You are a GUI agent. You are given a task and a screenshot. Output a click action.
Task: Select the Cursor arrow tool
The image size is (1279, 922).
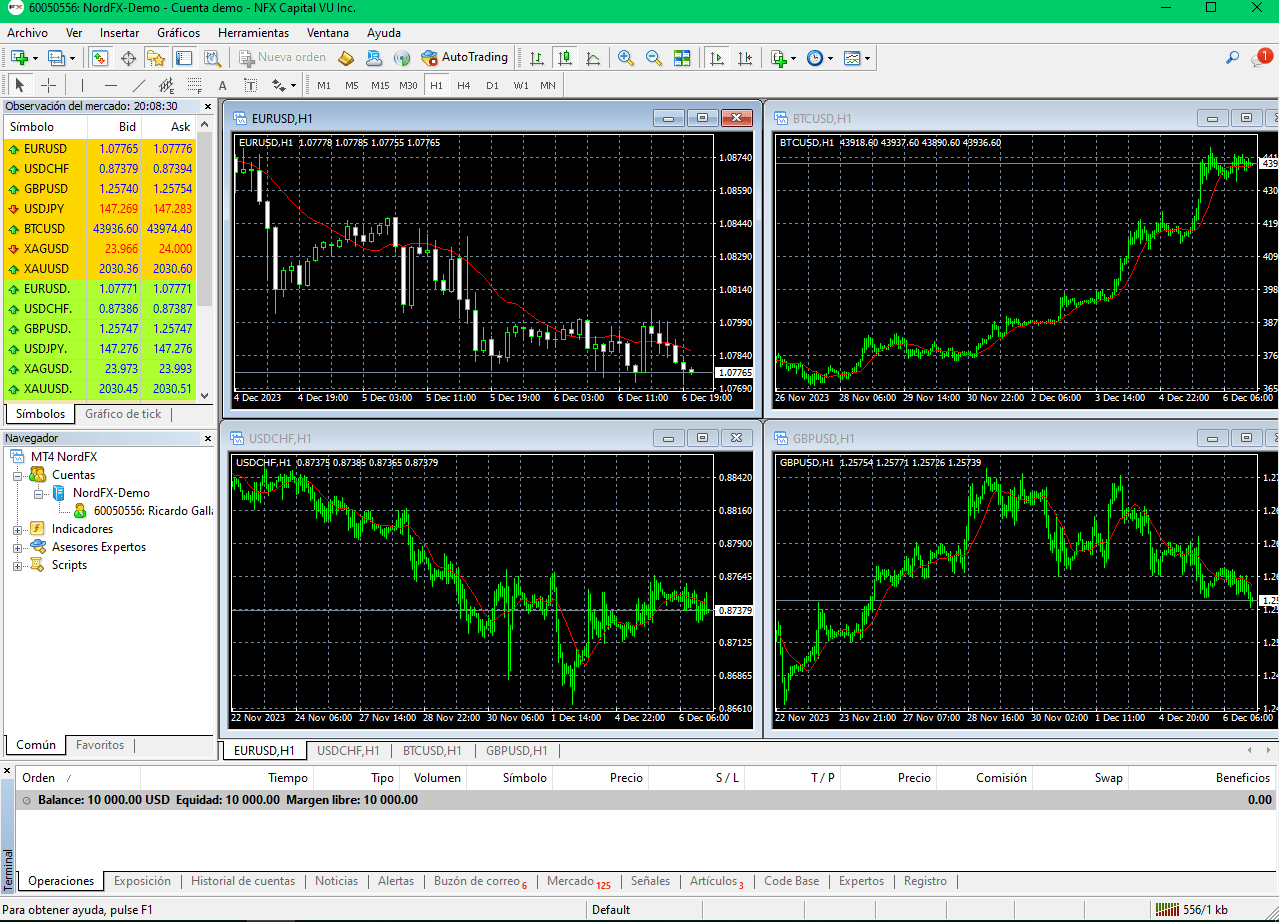[x=19, y=85]
